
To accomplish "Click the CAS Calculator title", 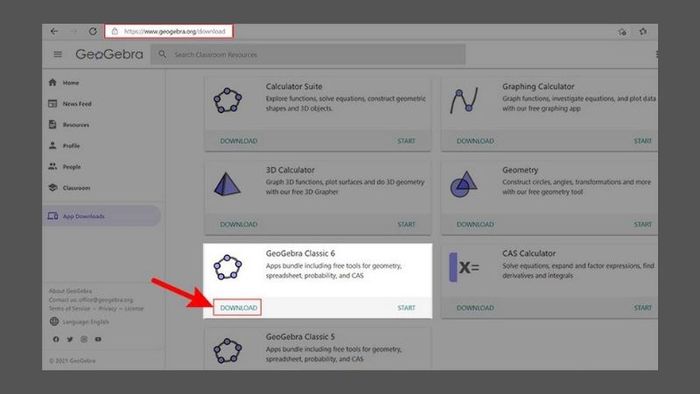I will point(529,253).
